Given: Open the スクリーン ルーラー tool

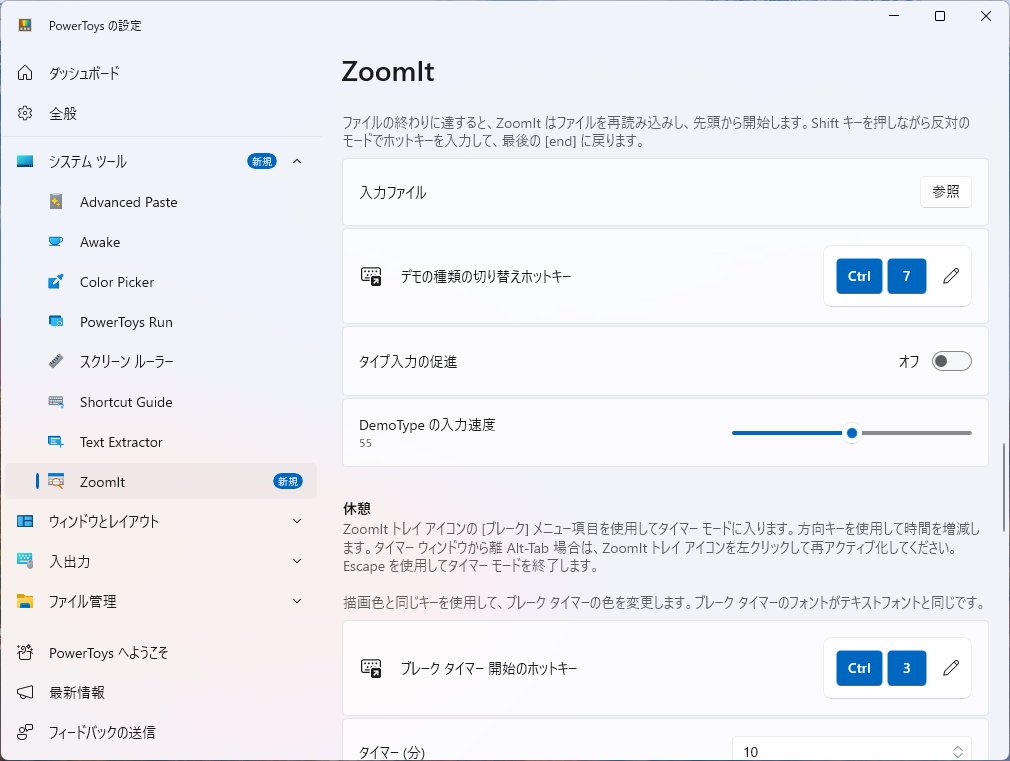Looking at the screenshot, I should point(125,361).
